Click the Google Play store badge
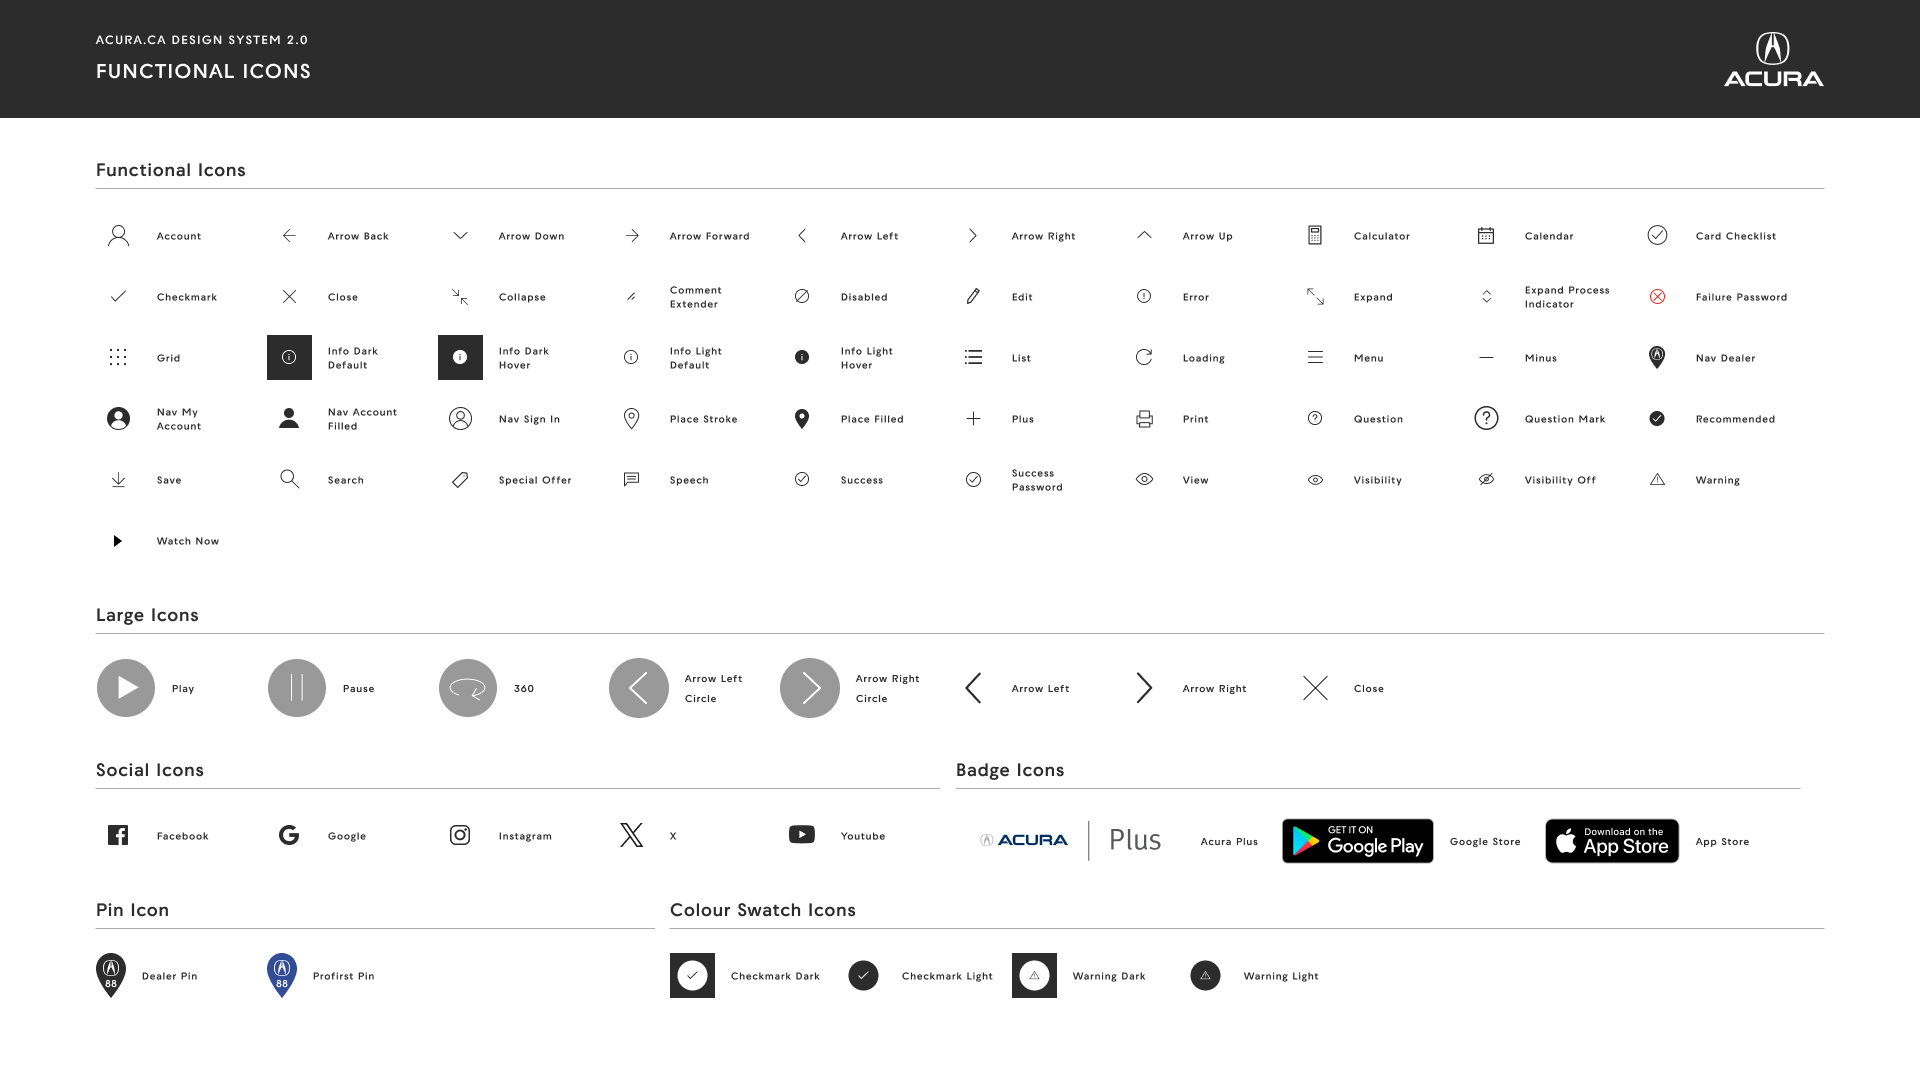Viewport: 1920px width, 1080px height. [x=1357, y=841]
